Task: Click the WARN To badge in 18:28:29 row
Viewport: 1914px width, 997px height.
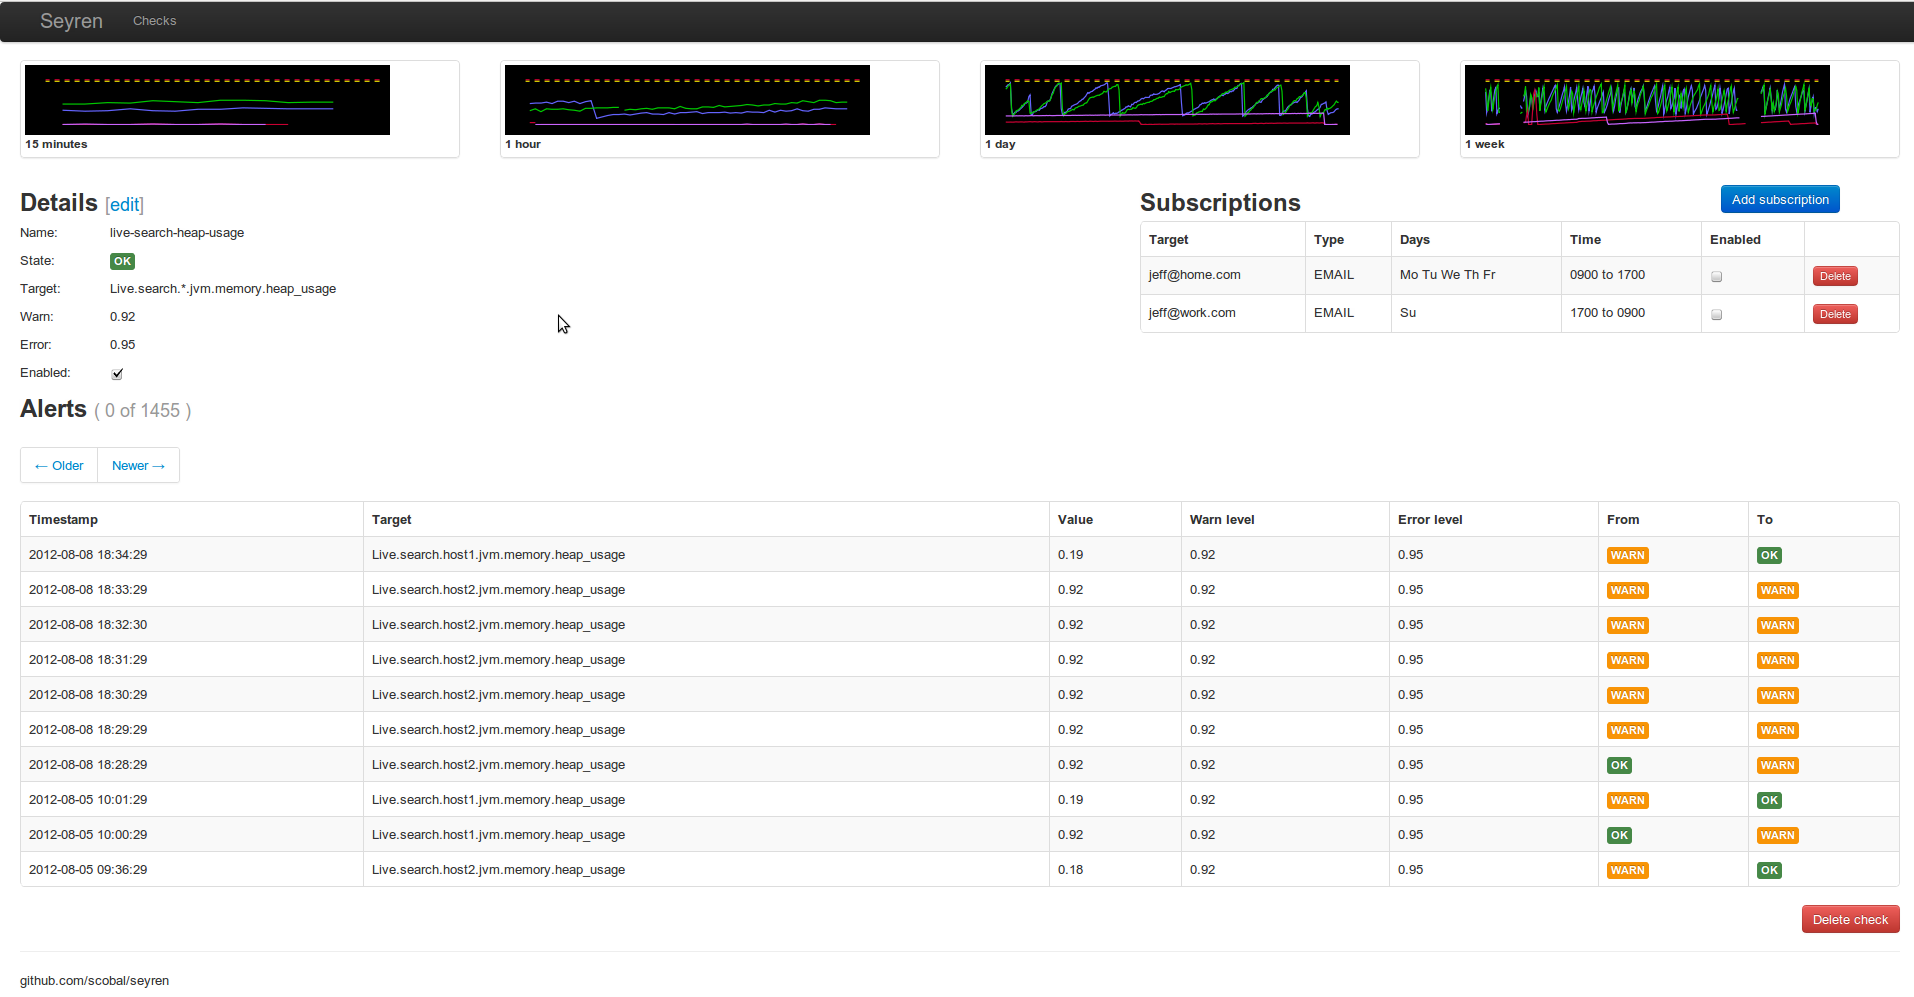Action: [x=1777, y=765]
